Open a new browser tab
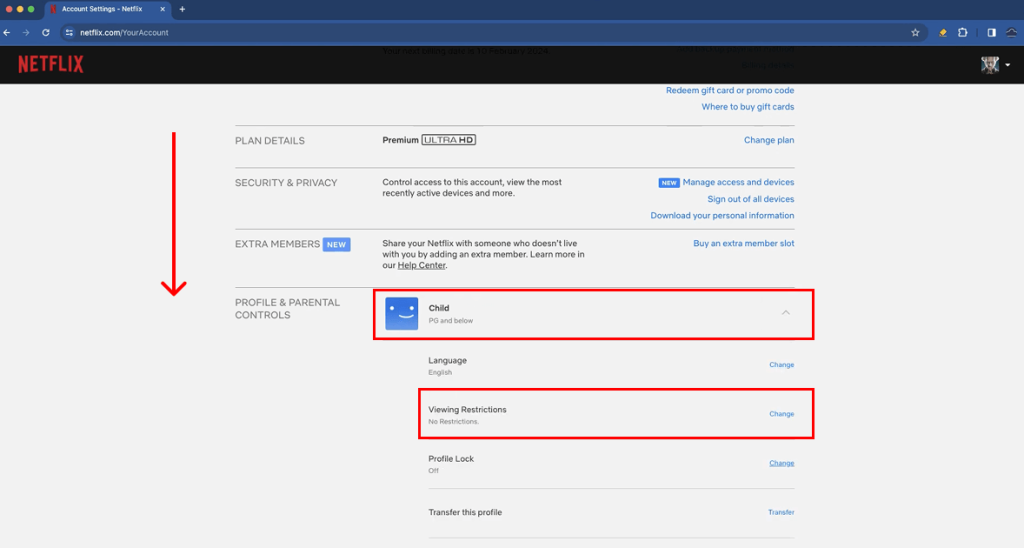1024x548 pixels. pos(182,9)
